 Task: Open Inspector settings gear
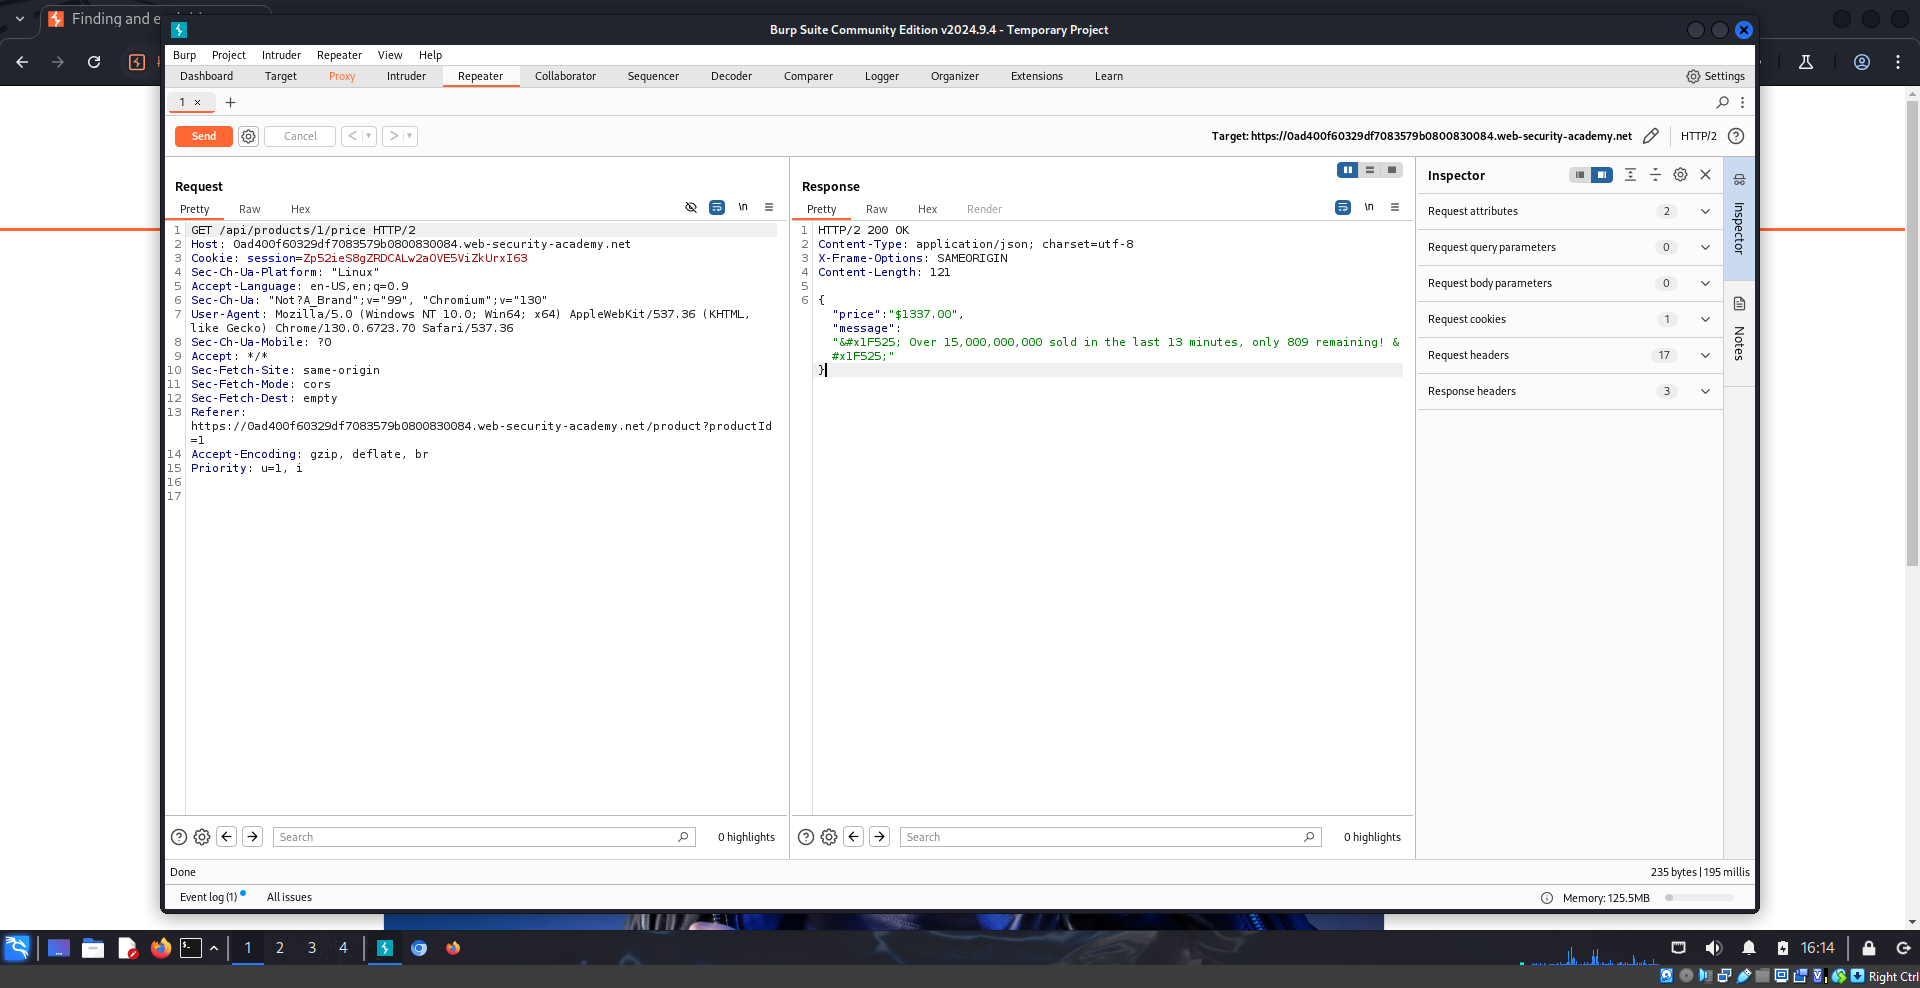pos(1680,175)
